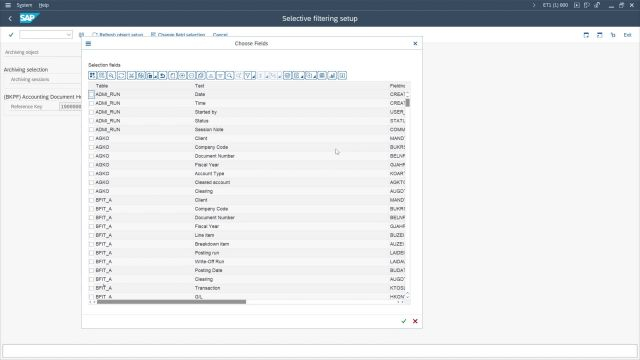Click the scissors Cut icon in the toolbar
This screenshot has width=640, height=360.
[131, 76]
